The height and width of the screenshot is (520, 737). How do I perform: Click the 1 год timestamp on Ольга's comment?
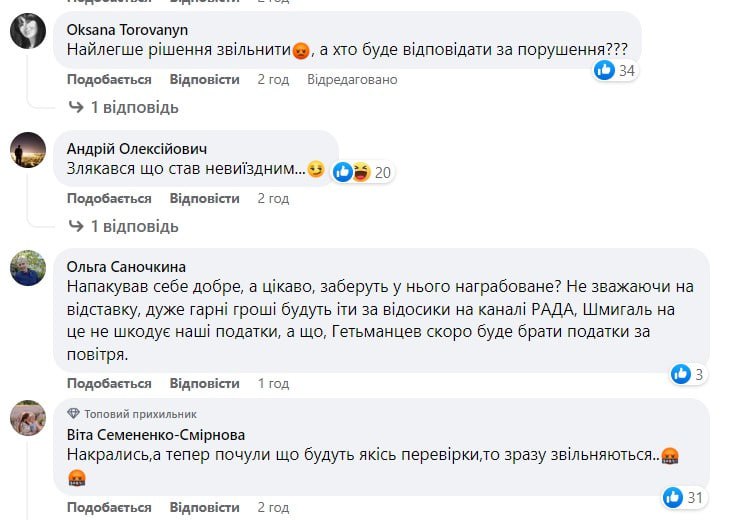pyautogui.click(x=273, y=383)
